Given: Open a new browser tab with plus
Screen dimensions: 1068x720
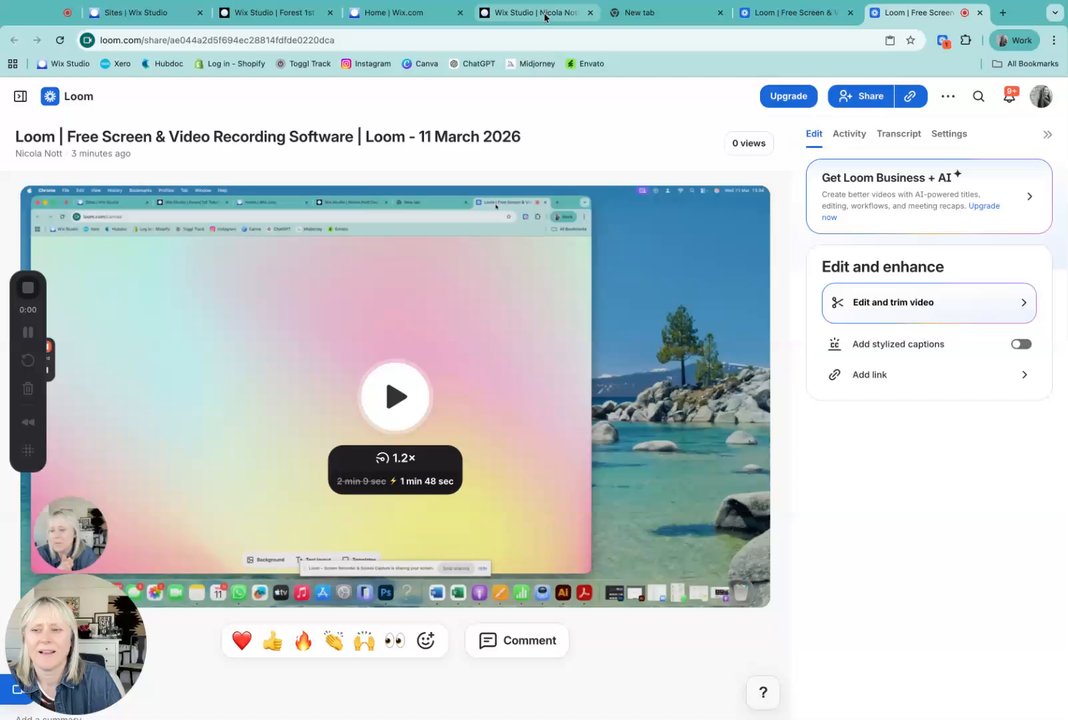Looking at the screenshot, I should pos(1003,12).
